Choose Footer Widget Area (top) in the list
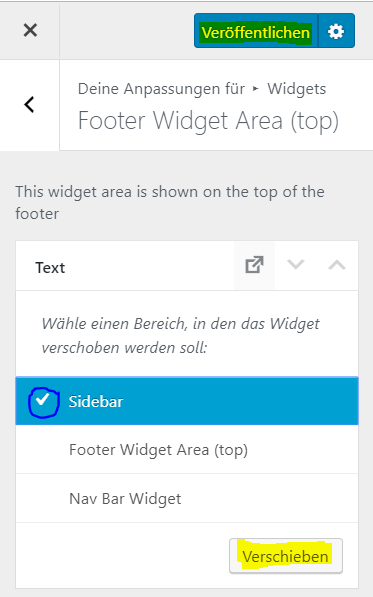The image size is (373, 597). 187,450
